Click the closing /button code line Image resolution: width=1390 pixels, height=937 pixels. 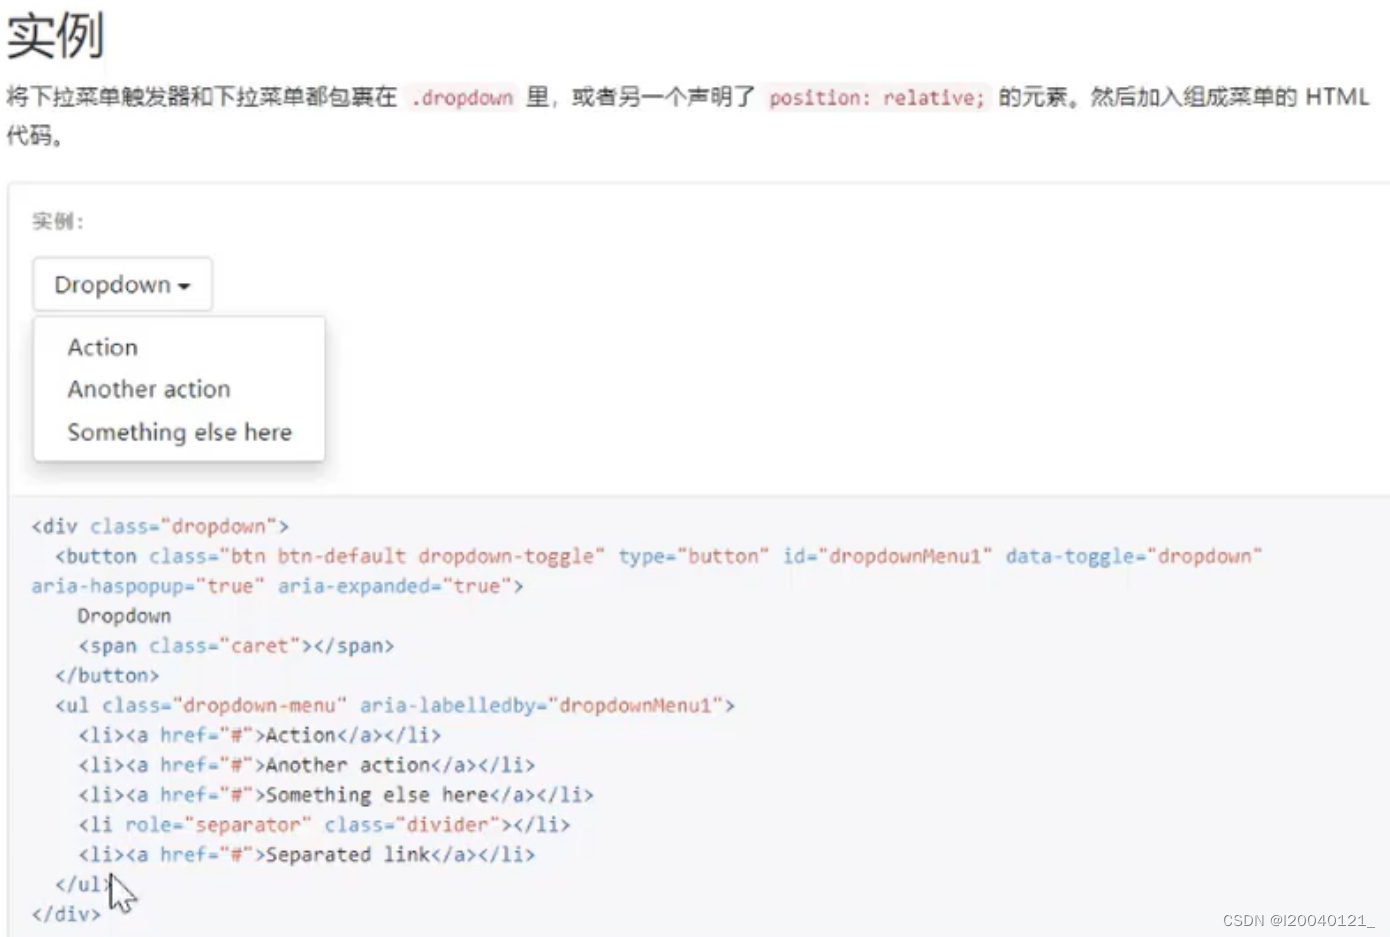(x=107, y=676)
